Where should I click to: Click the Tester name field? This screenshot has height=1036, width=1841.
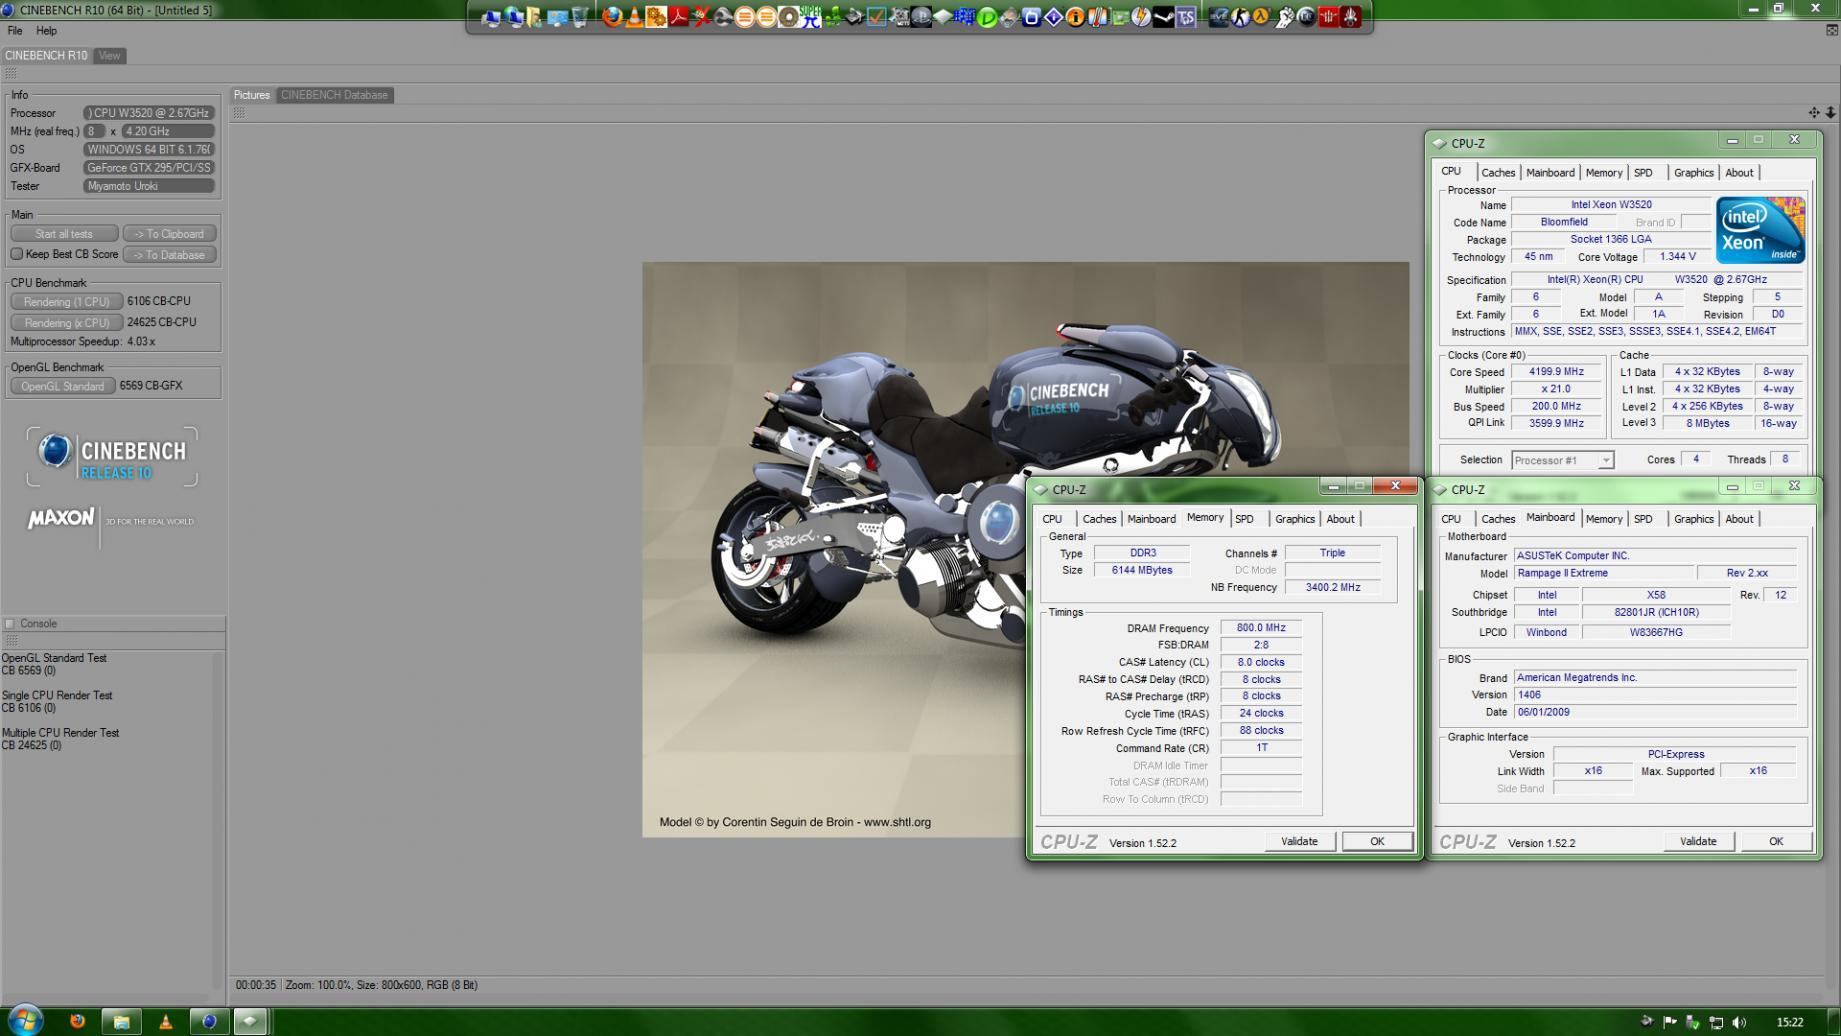click(x=149, y=186)
